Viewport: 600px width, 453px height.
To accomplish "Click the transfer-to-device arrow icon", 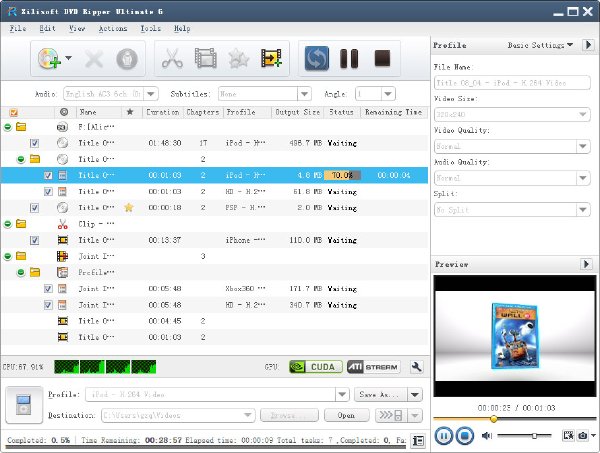I will tap(392, 415).
